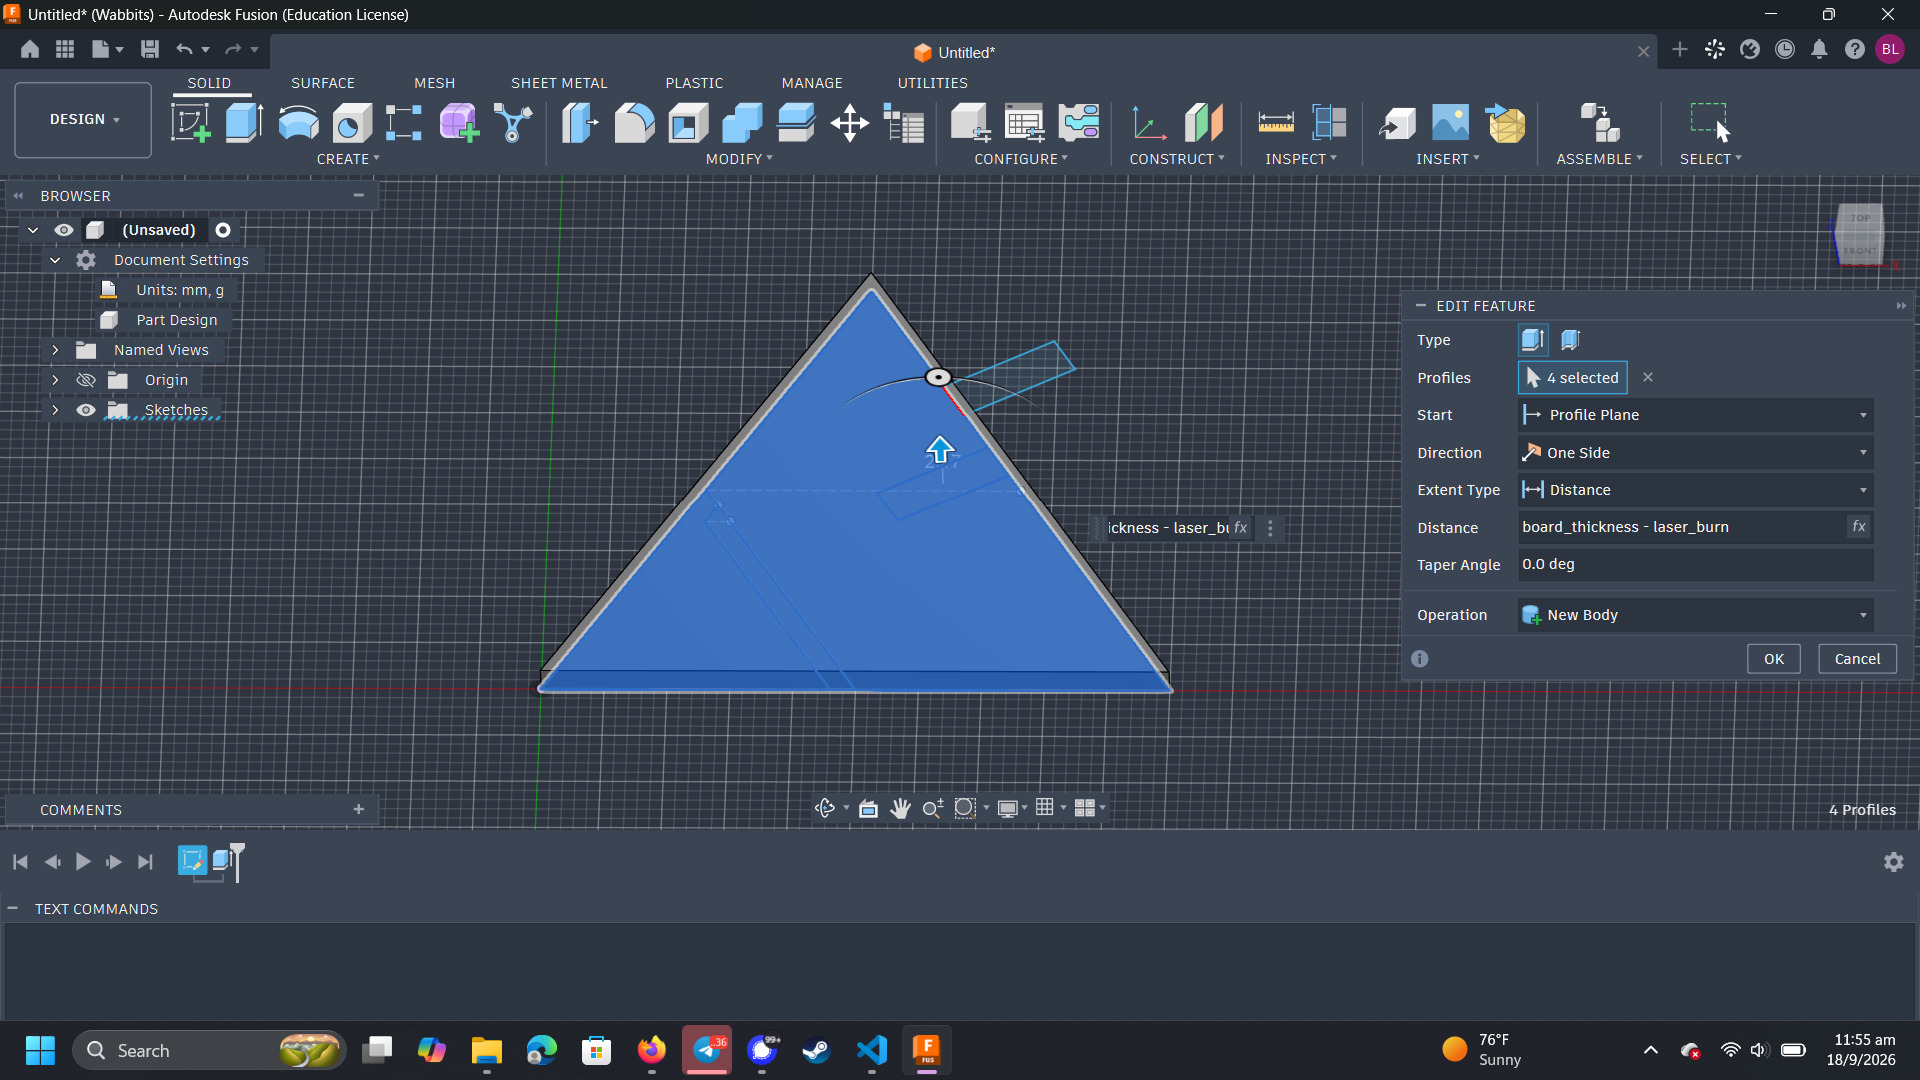Open Grid and Snaps settings
The width and height of the screenshot is (1920, 1080).
[1045, 808]
